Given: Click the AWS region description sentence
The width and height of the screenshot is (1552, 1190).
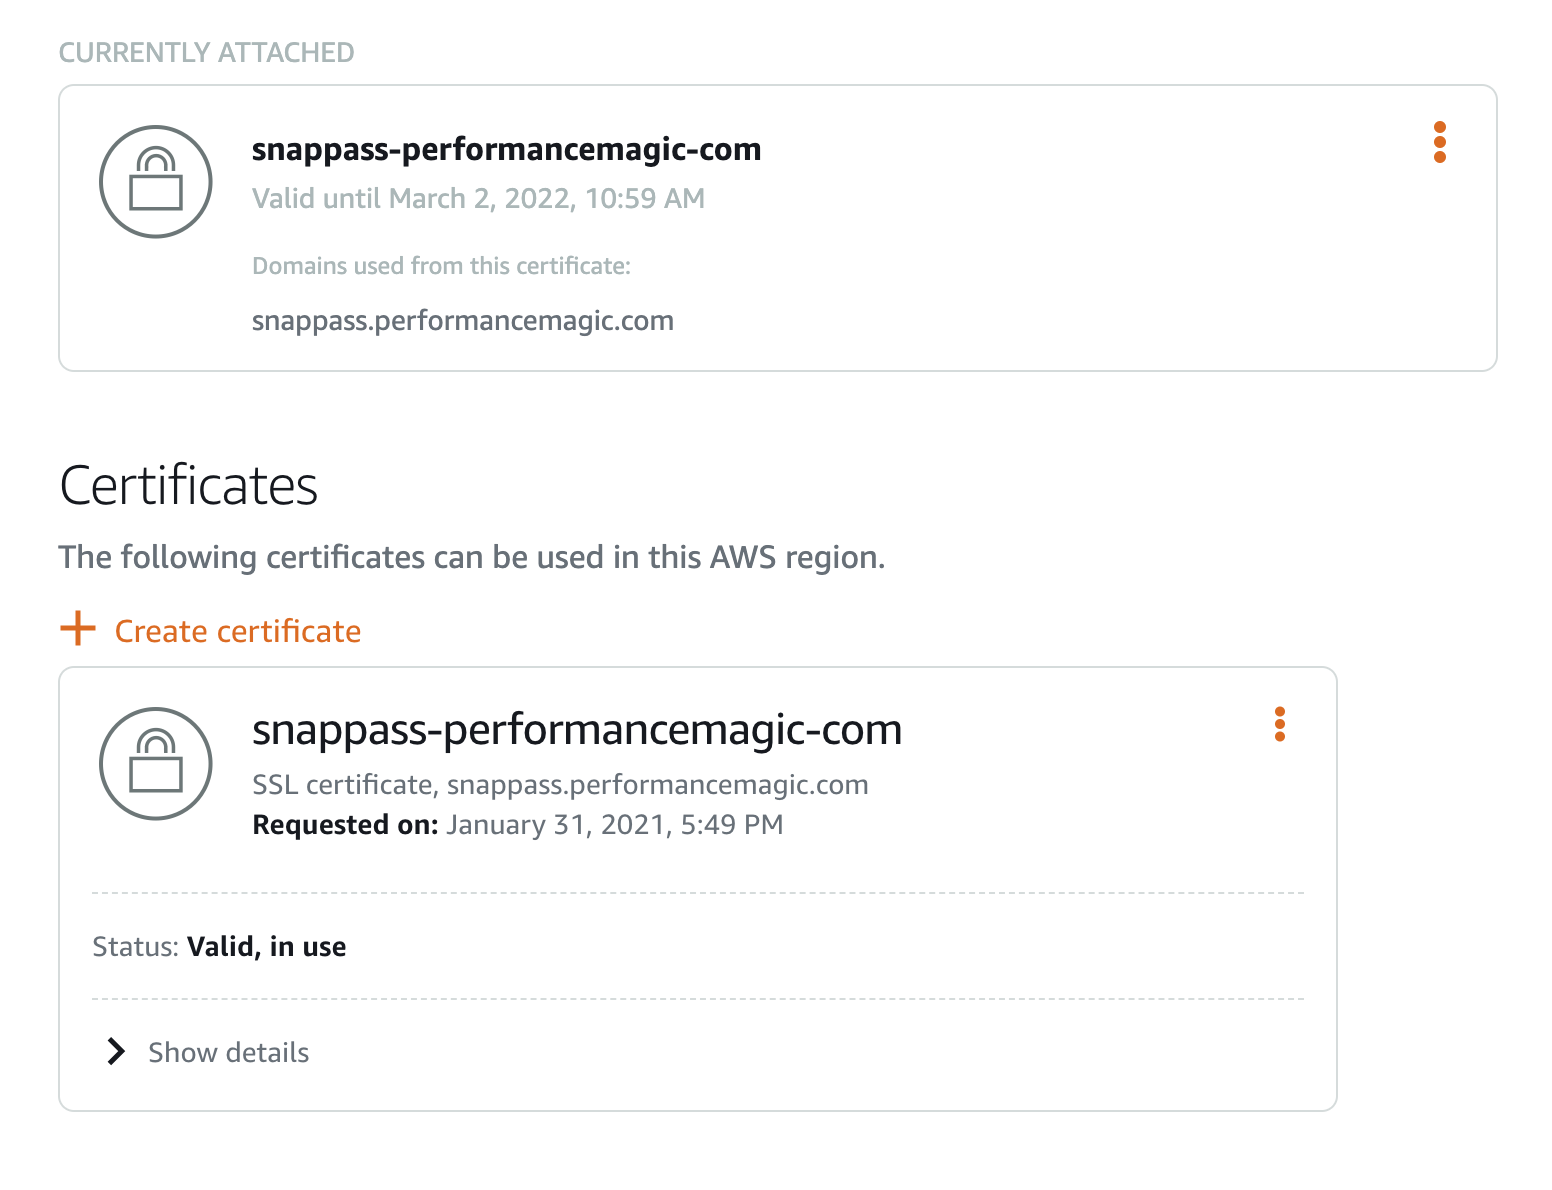Looking at the screenshot, I should 472,557.
